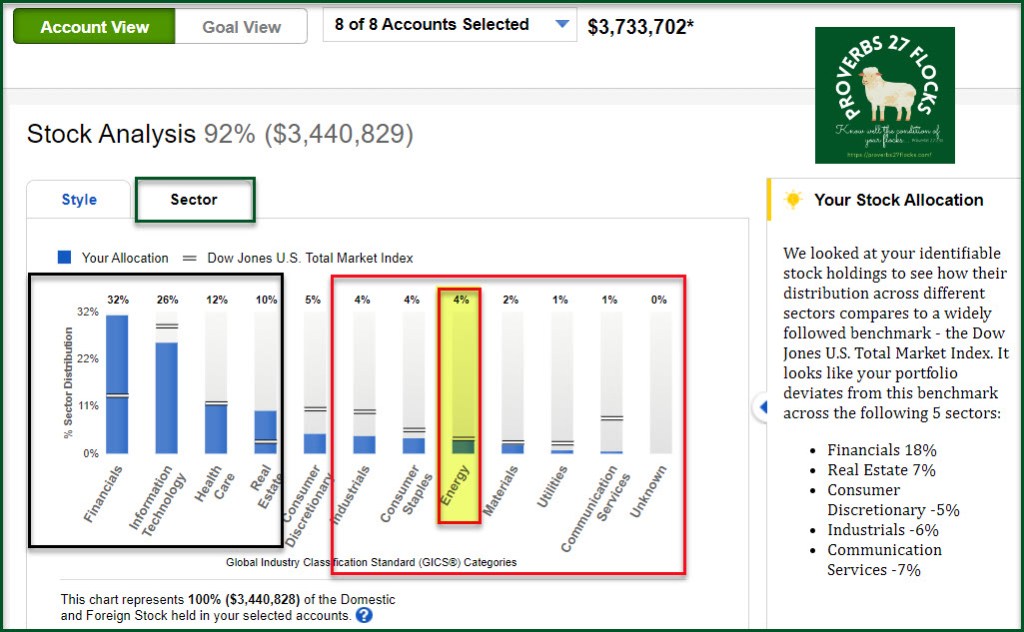Select the highlighted Energy sector bar
1024x632 pixels.
[460, 444]
